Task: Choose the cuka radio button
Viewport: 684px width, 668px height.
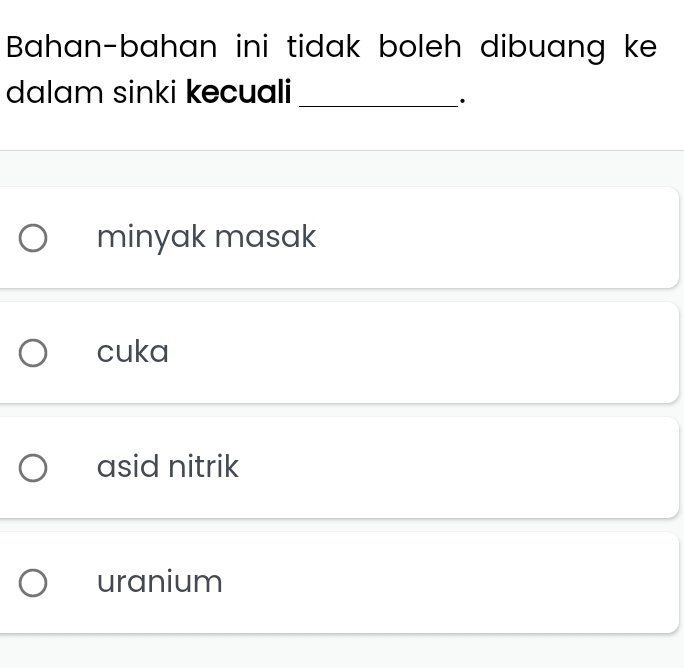Action: (33, 353)
